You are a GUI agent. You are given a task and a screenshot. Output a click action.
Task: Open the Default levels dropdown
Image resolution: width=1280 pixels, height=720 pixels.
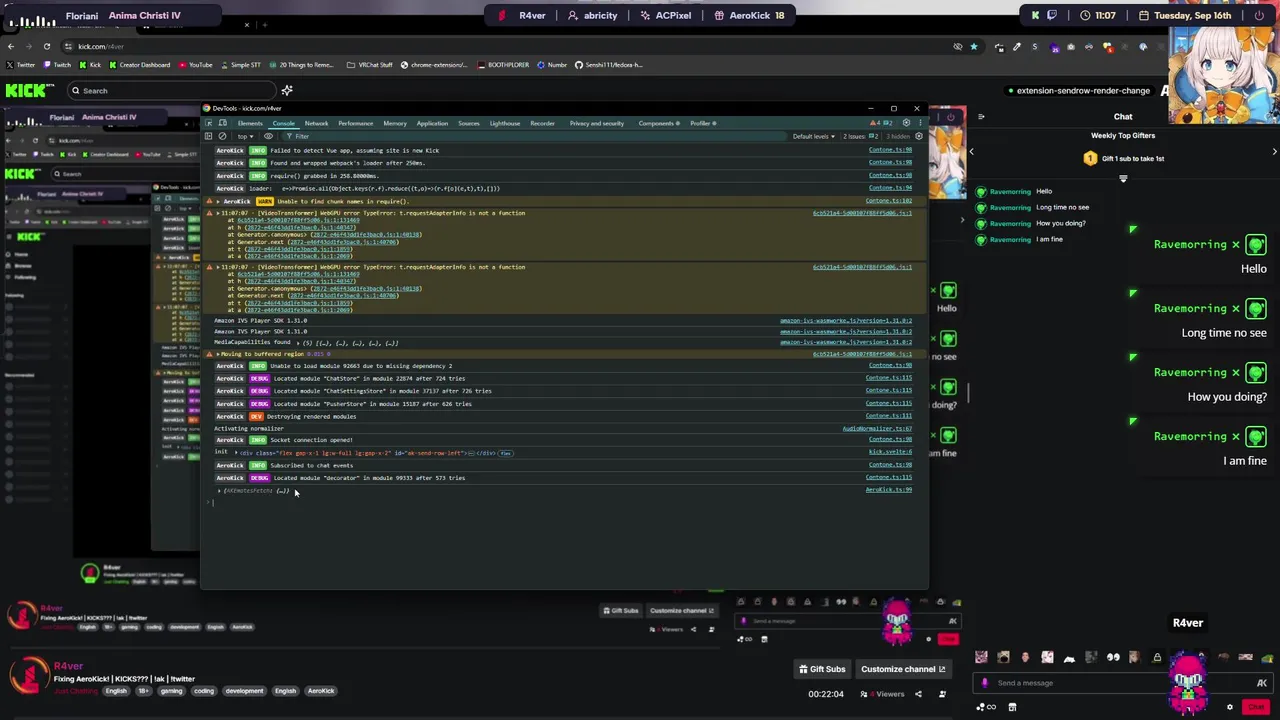(813, 136)
